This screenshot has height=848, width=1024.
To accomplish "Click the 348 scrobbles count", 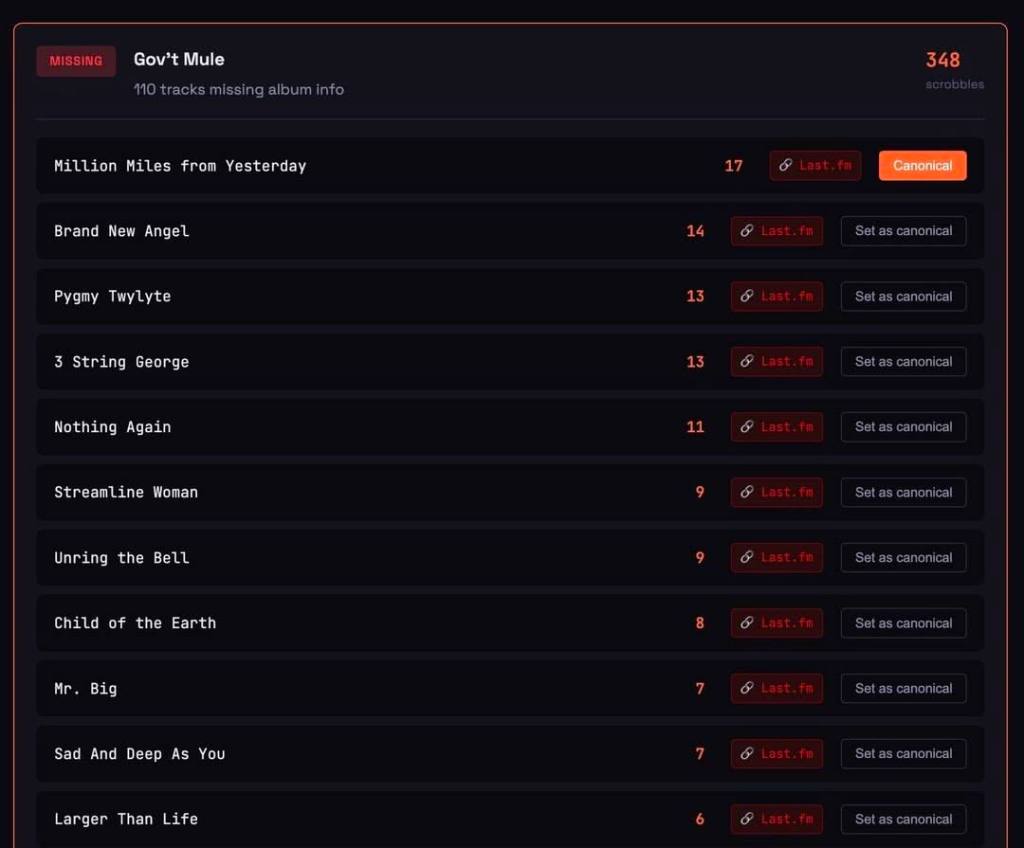I will coord(943,60).
